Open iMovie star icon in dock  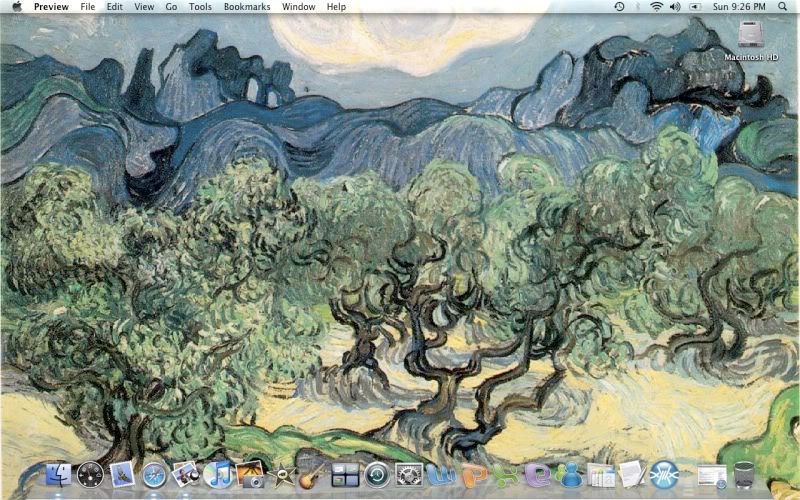click(281, 474)
